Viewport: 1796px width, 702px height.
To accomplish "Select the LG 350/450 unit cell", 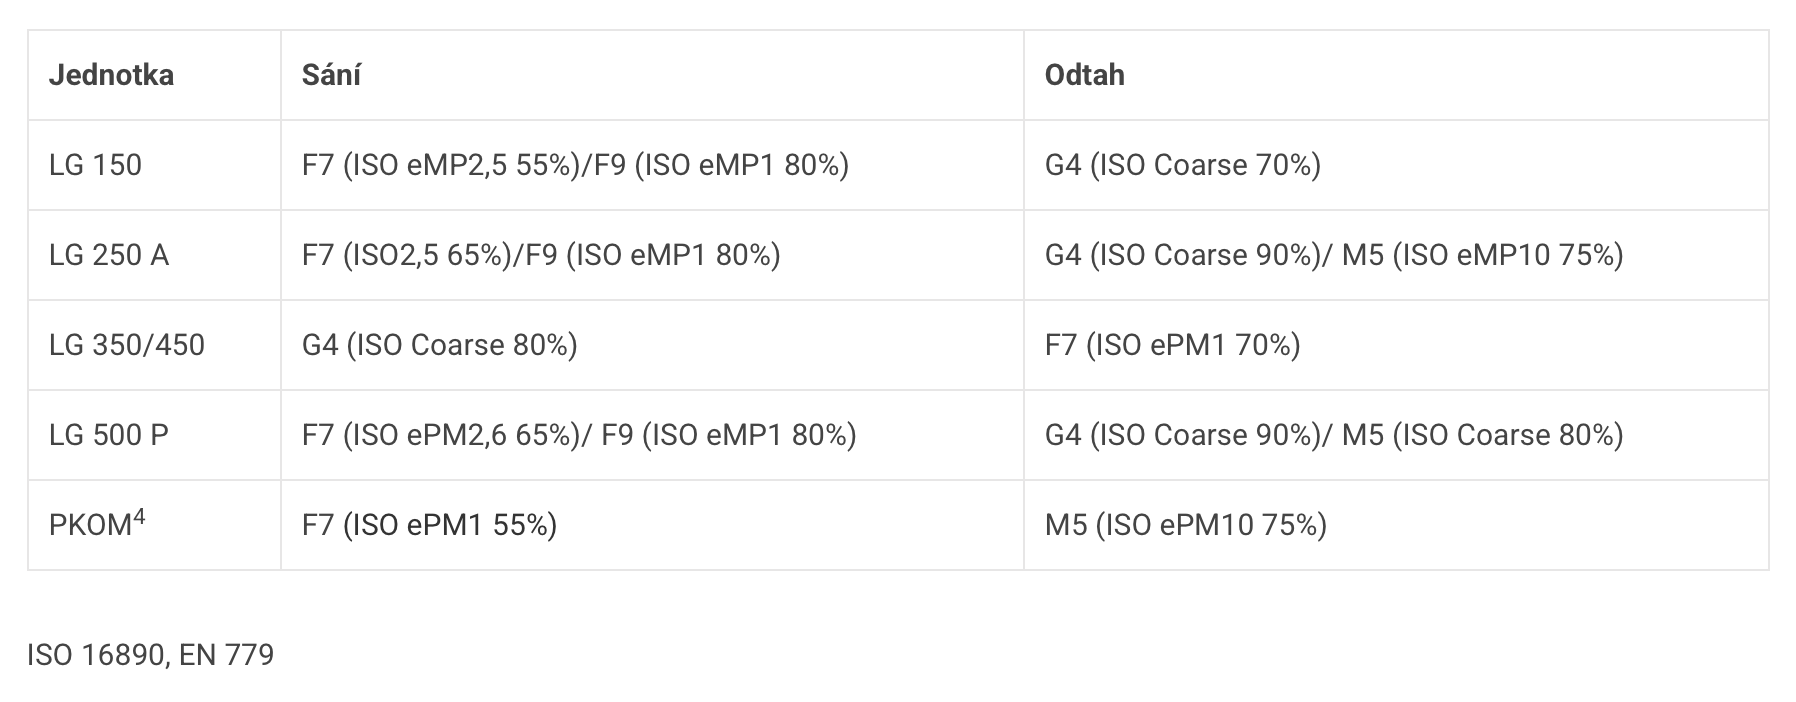I will tap(127, 345).
